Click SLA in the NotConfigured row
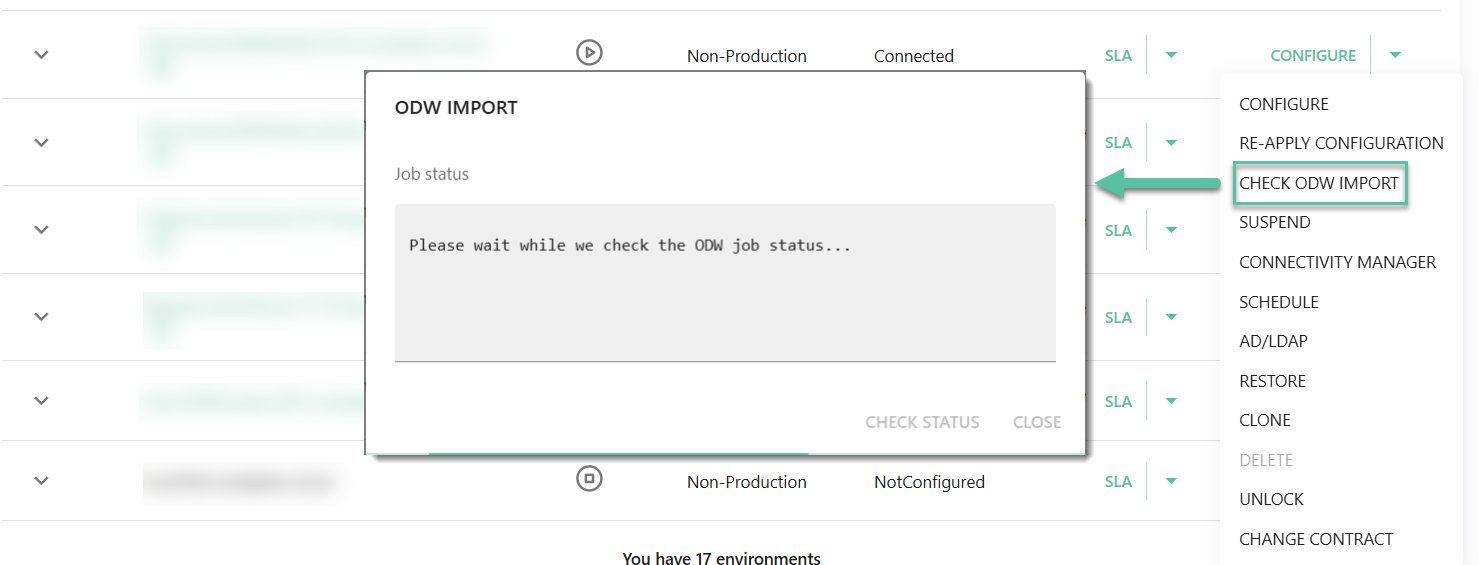 click(x=1118, y=482)
